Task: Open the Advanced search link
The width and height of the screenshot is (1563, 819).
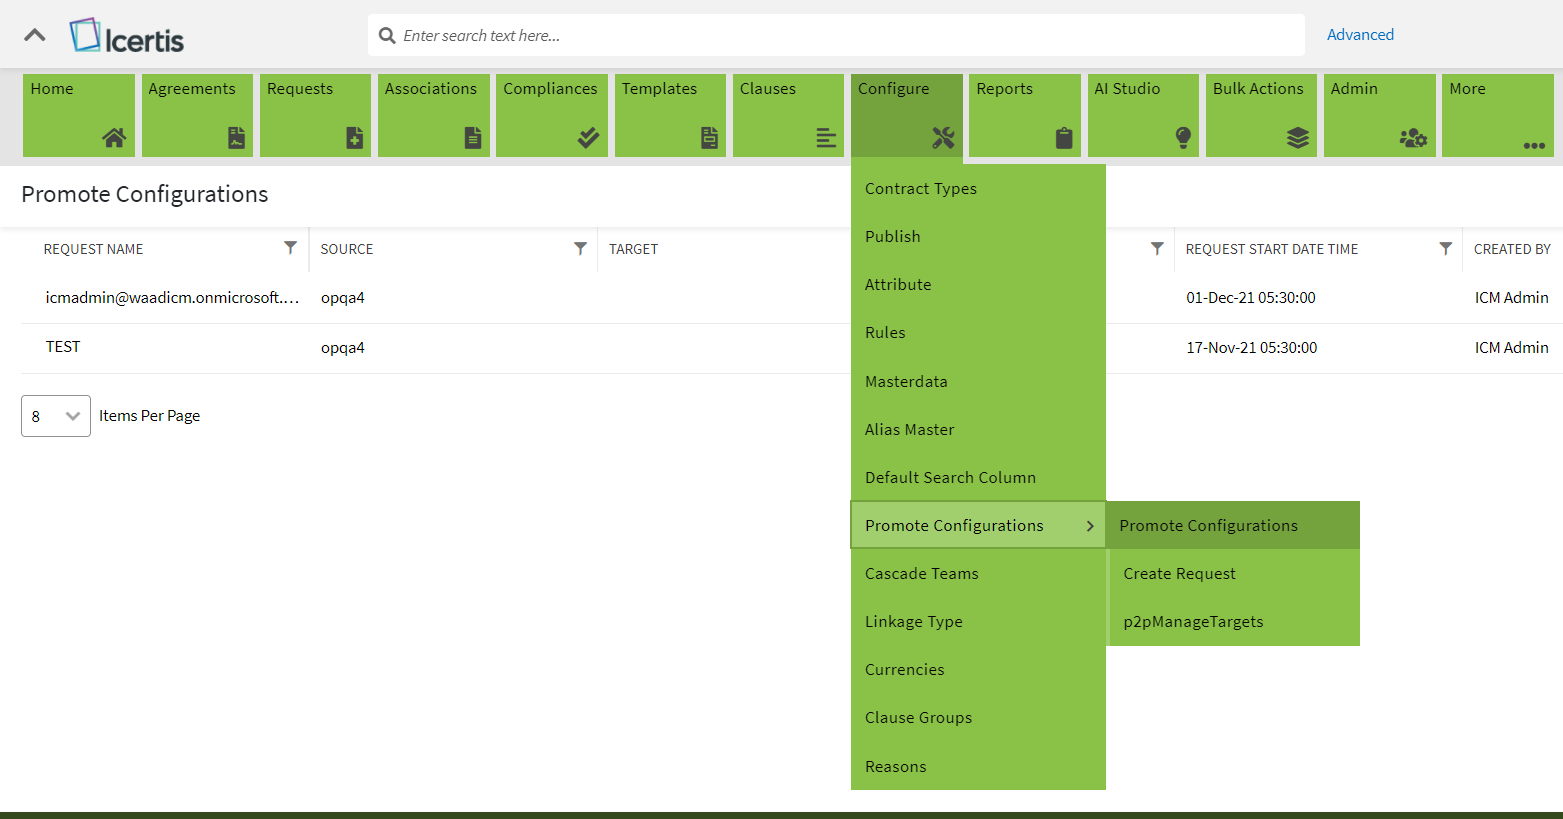Action: [1359, 35]
